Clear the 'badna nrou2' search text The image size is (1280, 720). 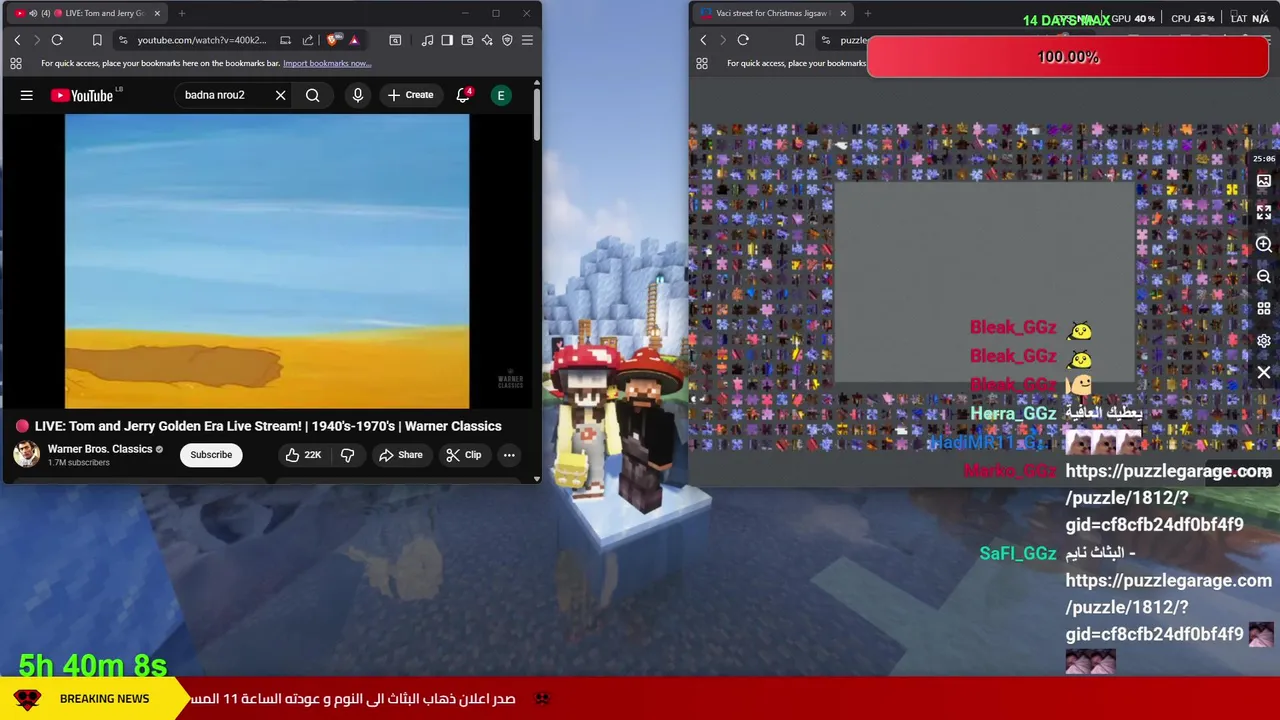click(x=280, y=95)
